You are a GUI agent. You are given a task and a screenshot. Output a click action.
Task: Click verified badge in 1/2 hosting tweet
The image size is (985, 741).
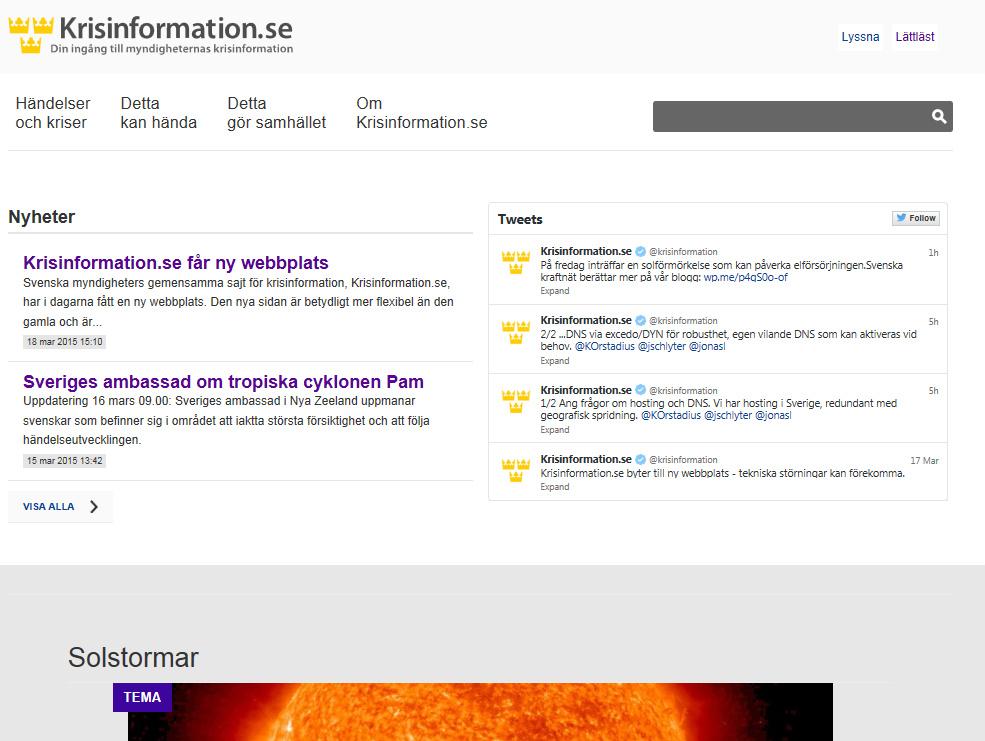tap(640, 390)
